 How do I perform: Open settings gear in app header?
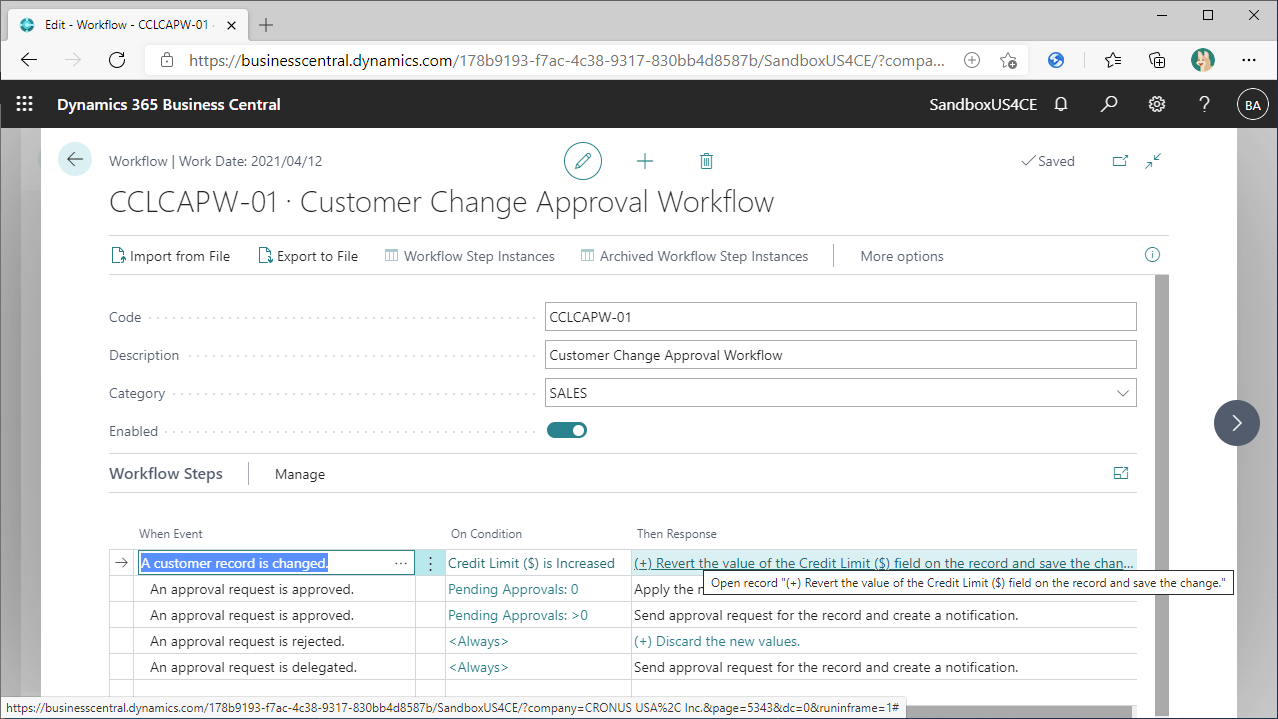[x=1157, y=104]
